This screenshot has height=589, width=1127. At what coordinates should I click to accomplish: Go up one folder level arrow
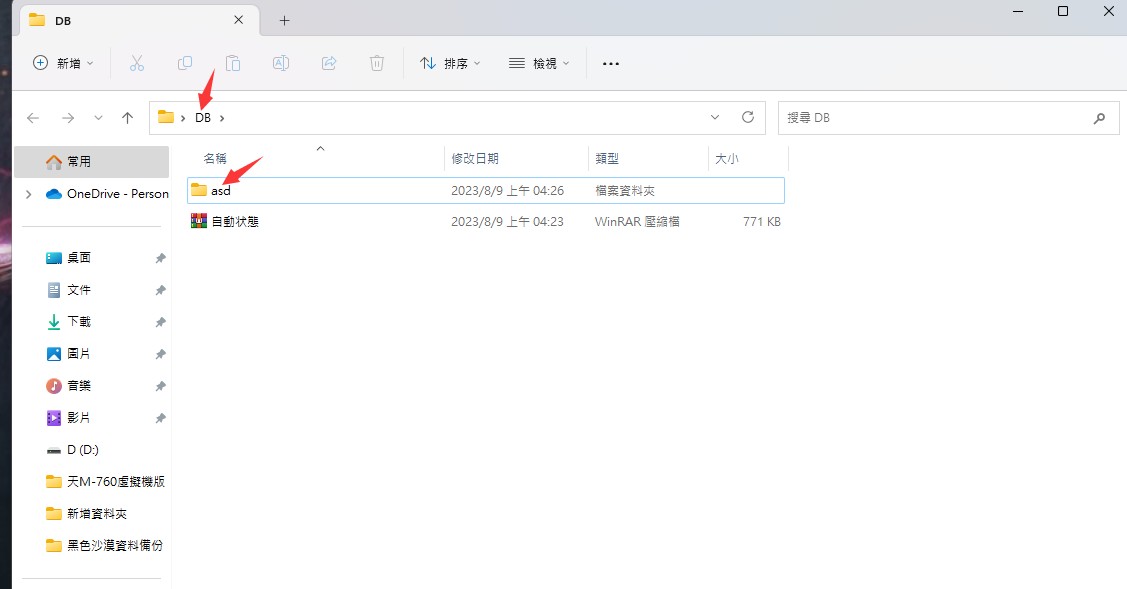coord(127,118)
